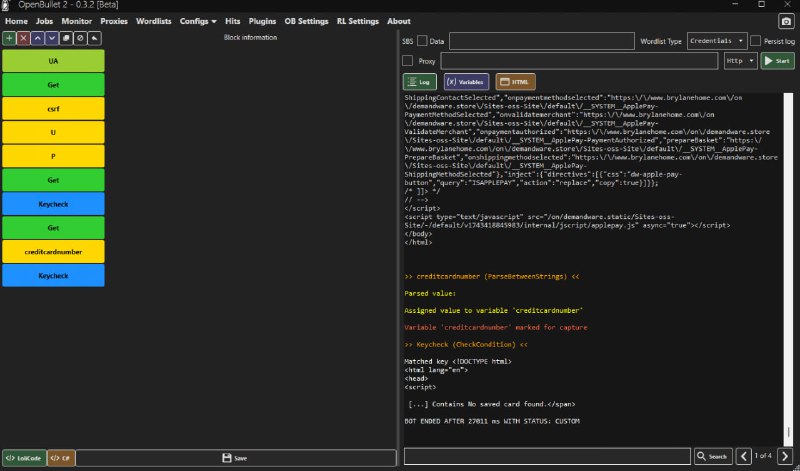Click the Data input field
800x471 pixels.
coord(542,41)
